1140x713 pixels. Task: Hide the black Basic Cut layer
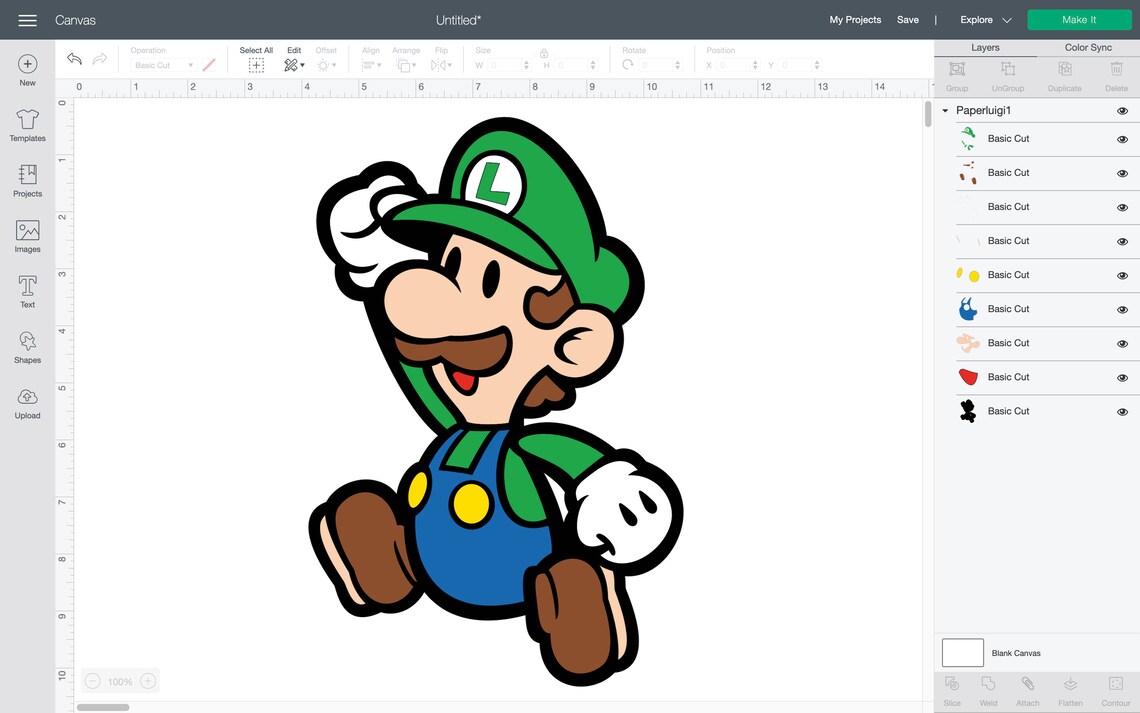click(1121, 411)
